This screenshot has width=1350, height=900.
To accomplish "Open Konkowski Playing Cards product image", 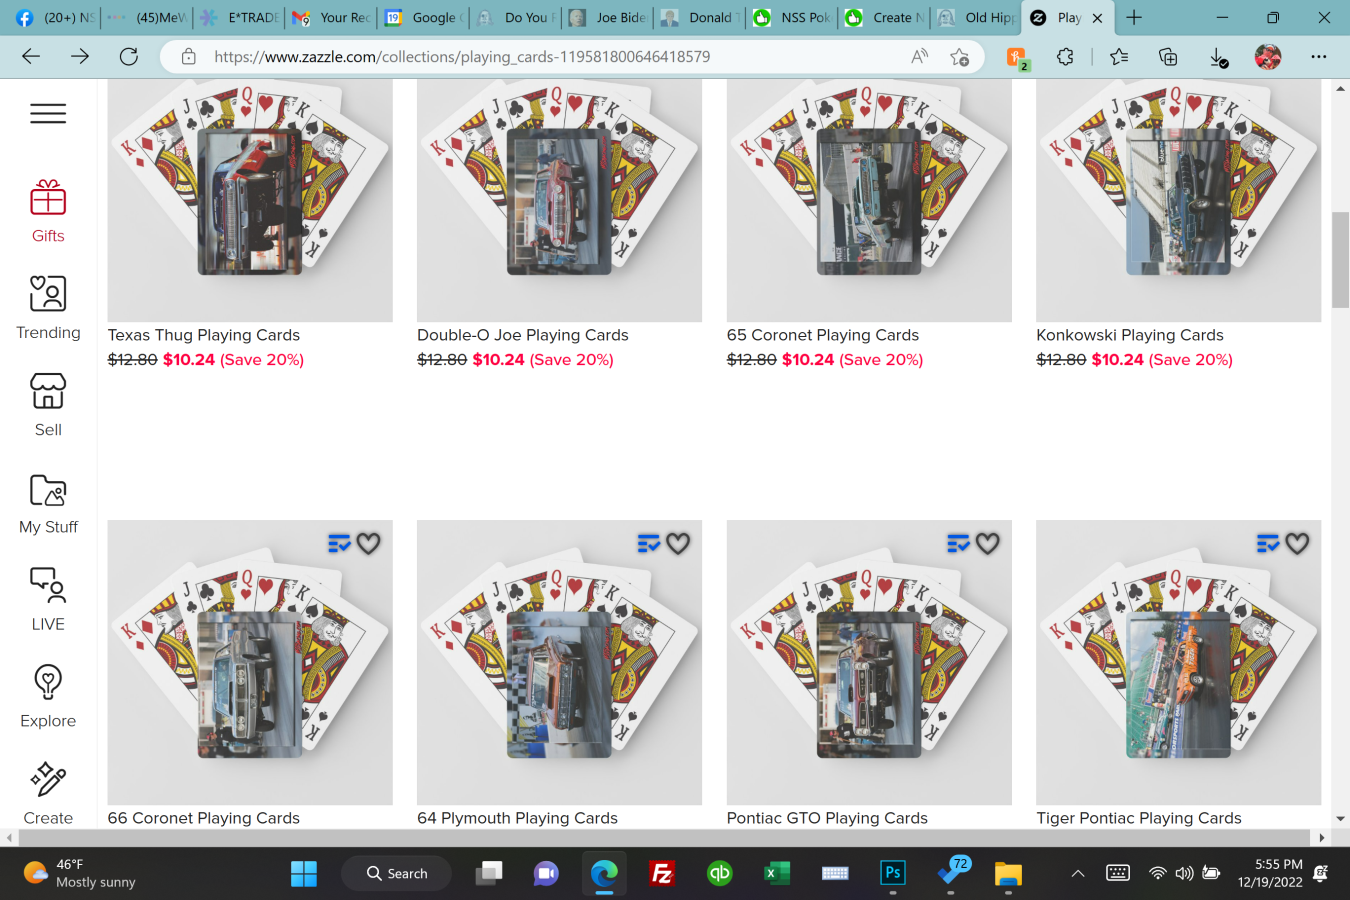I will click(1178, 200).
